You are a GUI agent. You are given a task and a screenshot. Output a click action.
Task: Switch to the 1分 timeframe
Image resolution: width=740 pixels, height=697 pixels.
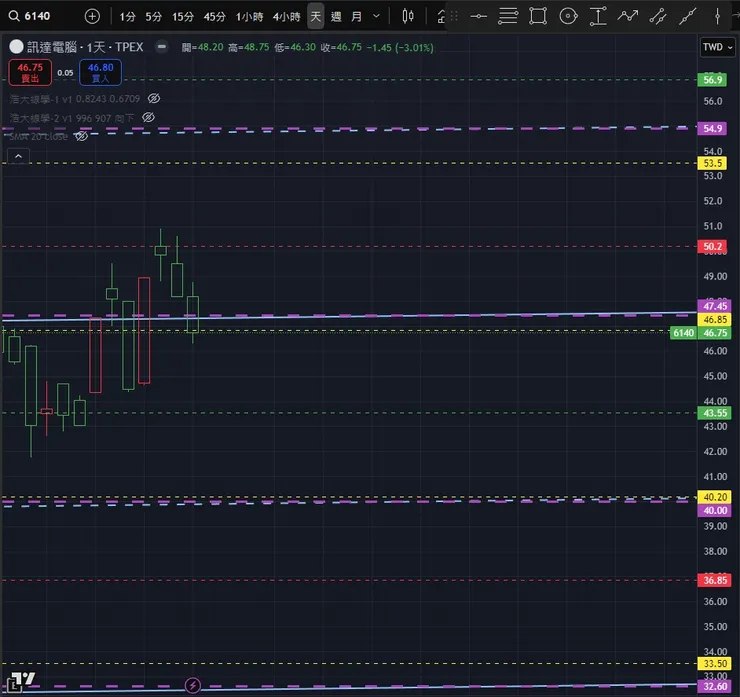coord(127,17)
